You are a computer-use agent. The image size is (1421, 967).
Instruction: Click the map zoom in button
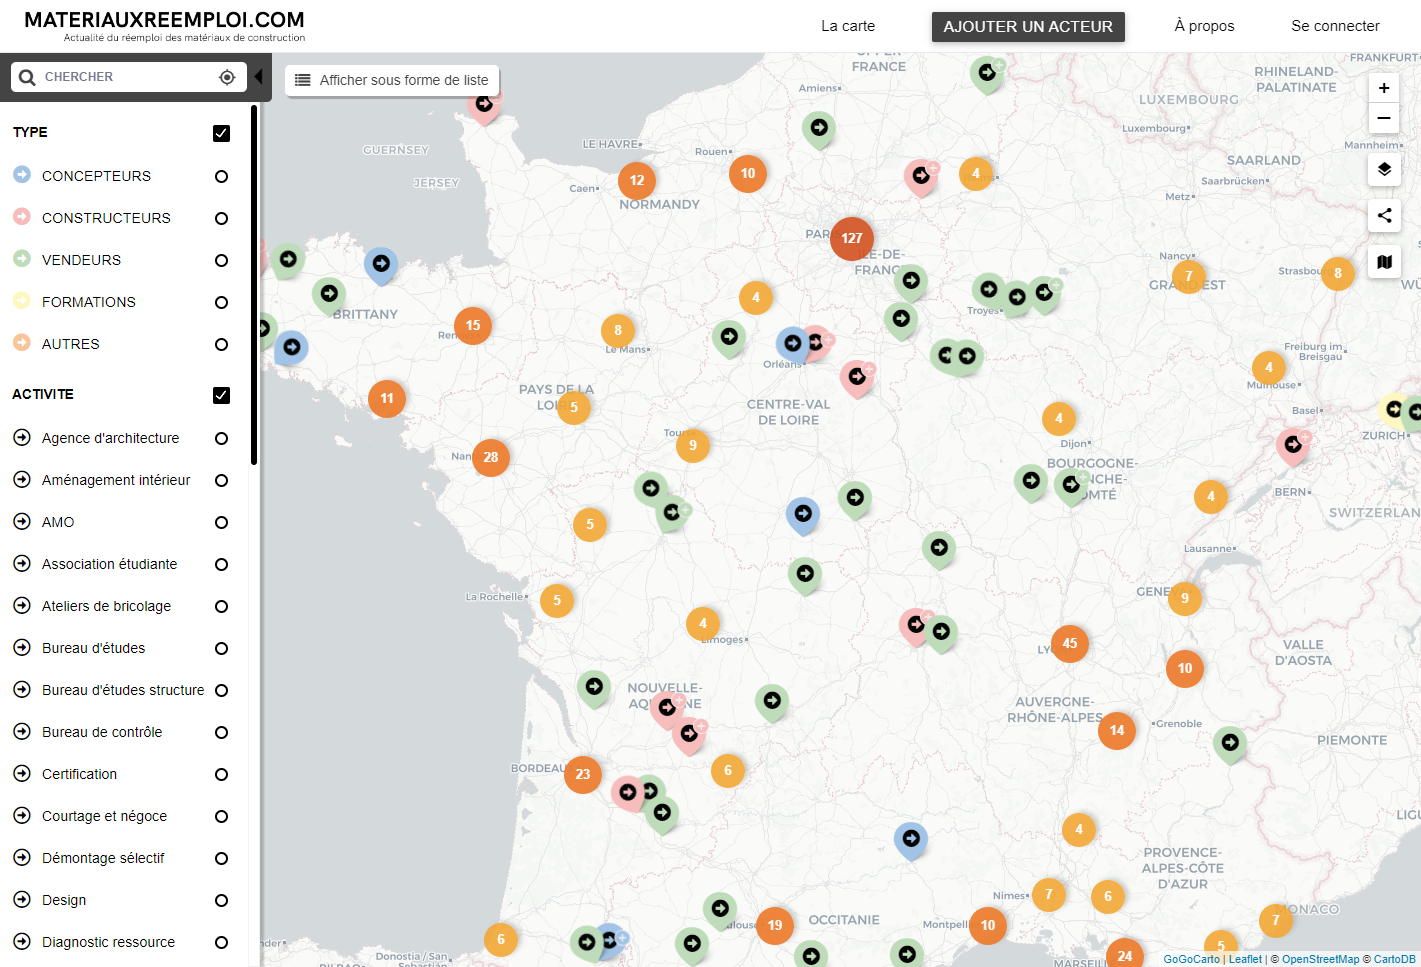(1384, 88)
